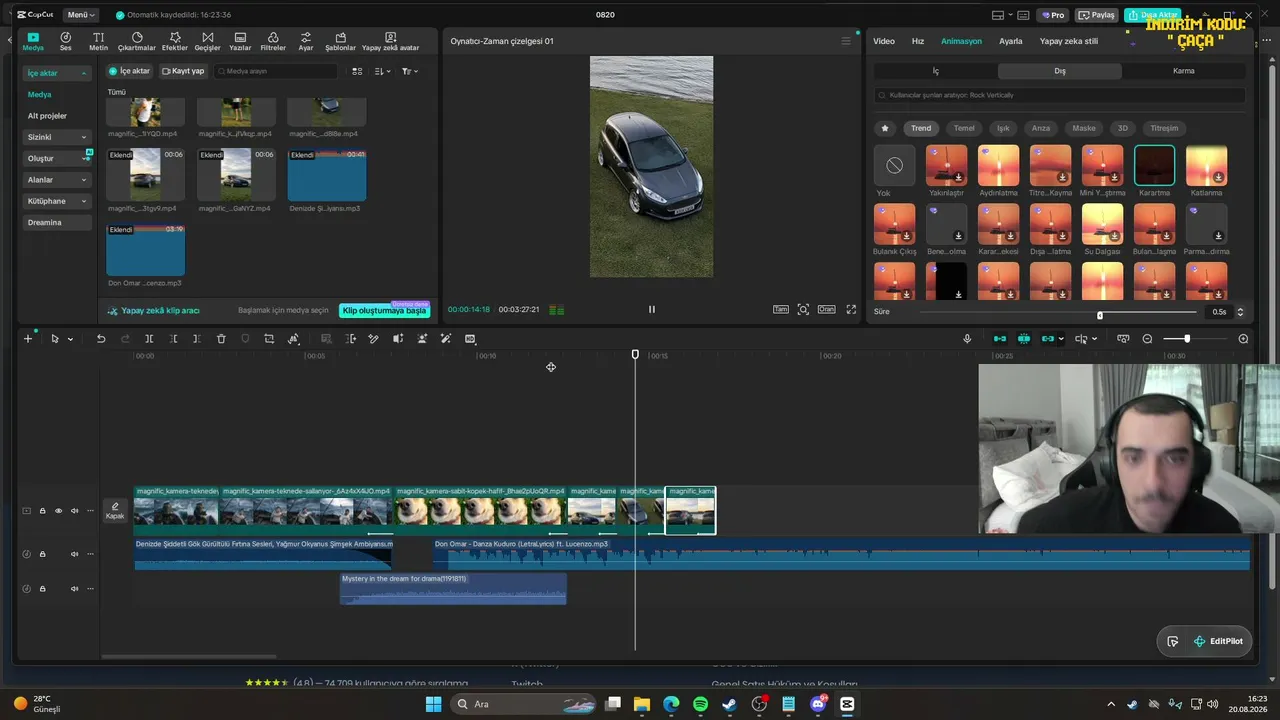The width and height of the screenshot is (1280, 720).
Task: Open the Şablonlar templates panel
Action: click(x=340, y=41)
